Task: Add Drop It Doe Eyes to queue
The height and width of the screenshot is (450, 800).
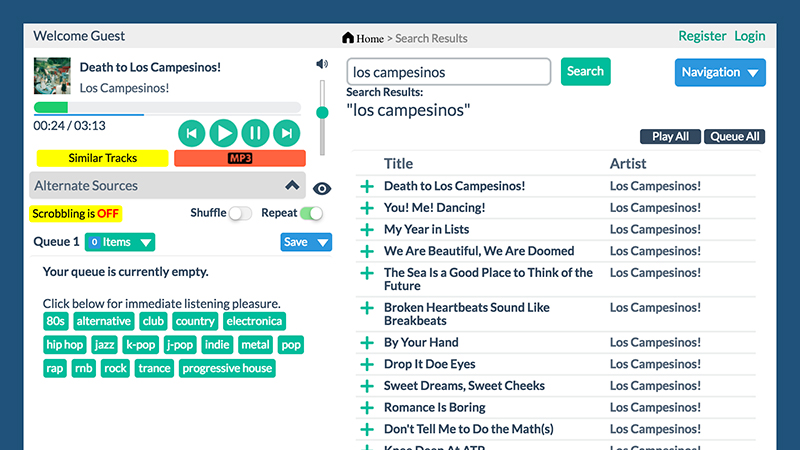Action: pos(367,364)
